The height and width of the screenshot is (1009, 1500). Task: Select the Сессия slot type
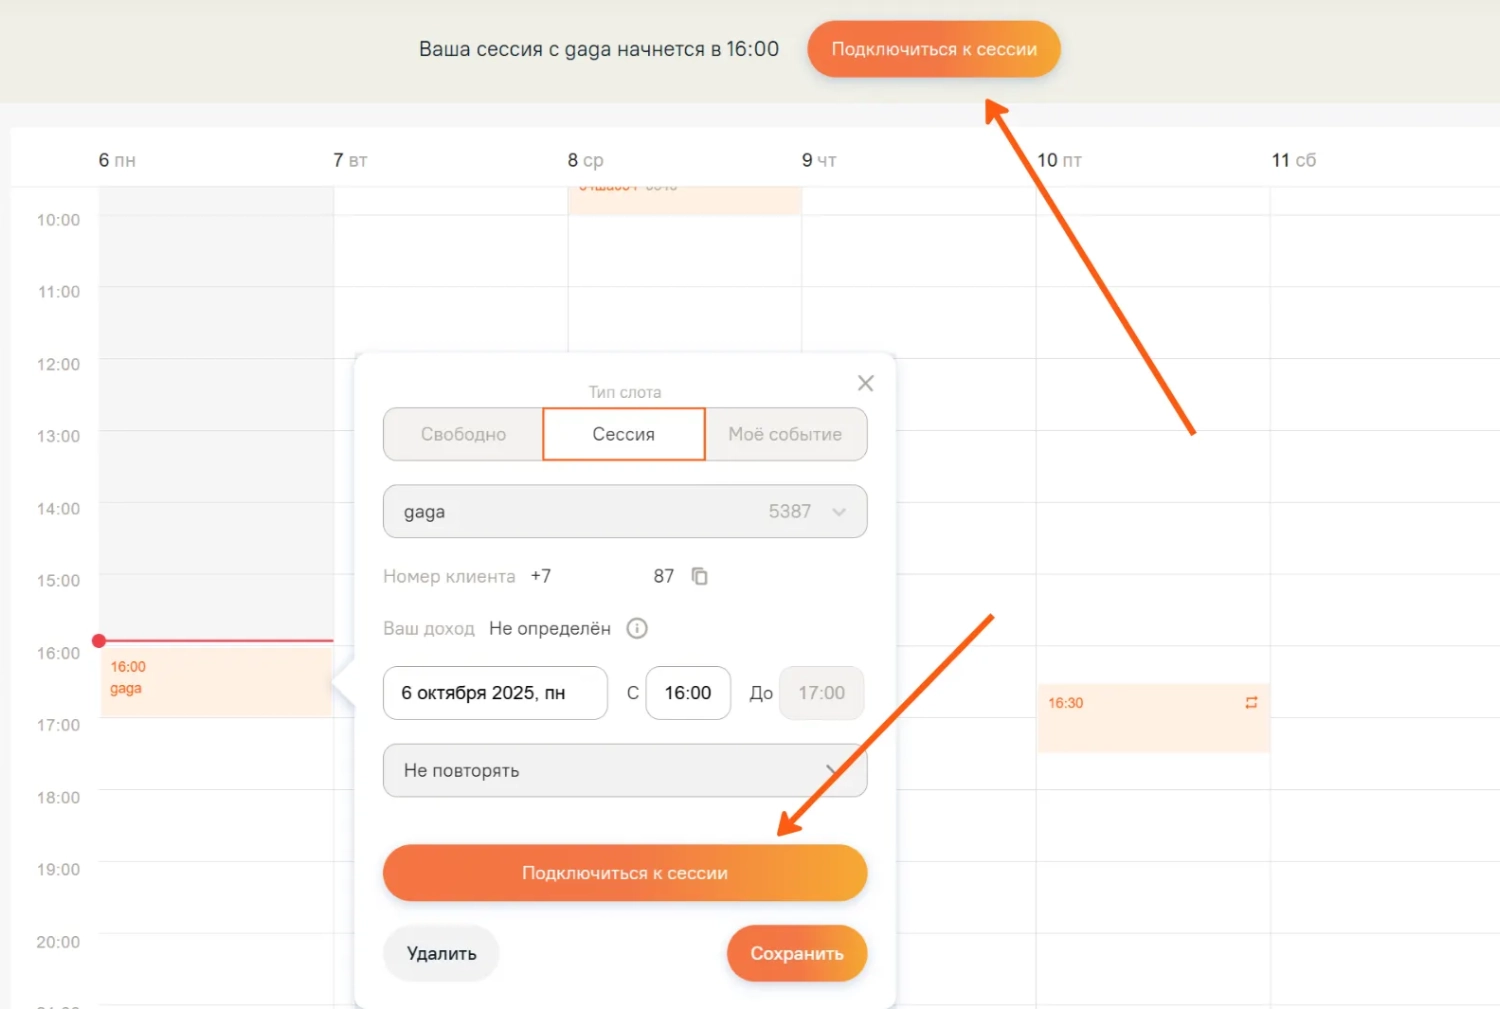click(x=624, y=434)
